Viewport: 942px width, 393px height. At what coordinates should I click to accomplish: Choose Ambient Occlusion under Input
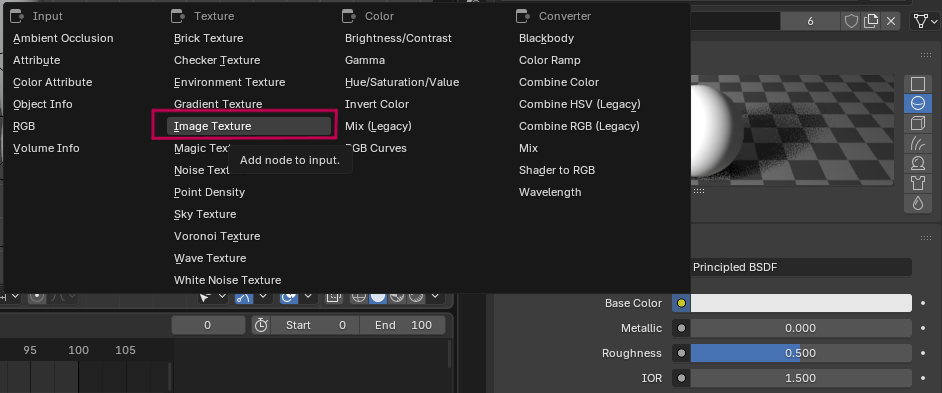[x=63, y=38]
